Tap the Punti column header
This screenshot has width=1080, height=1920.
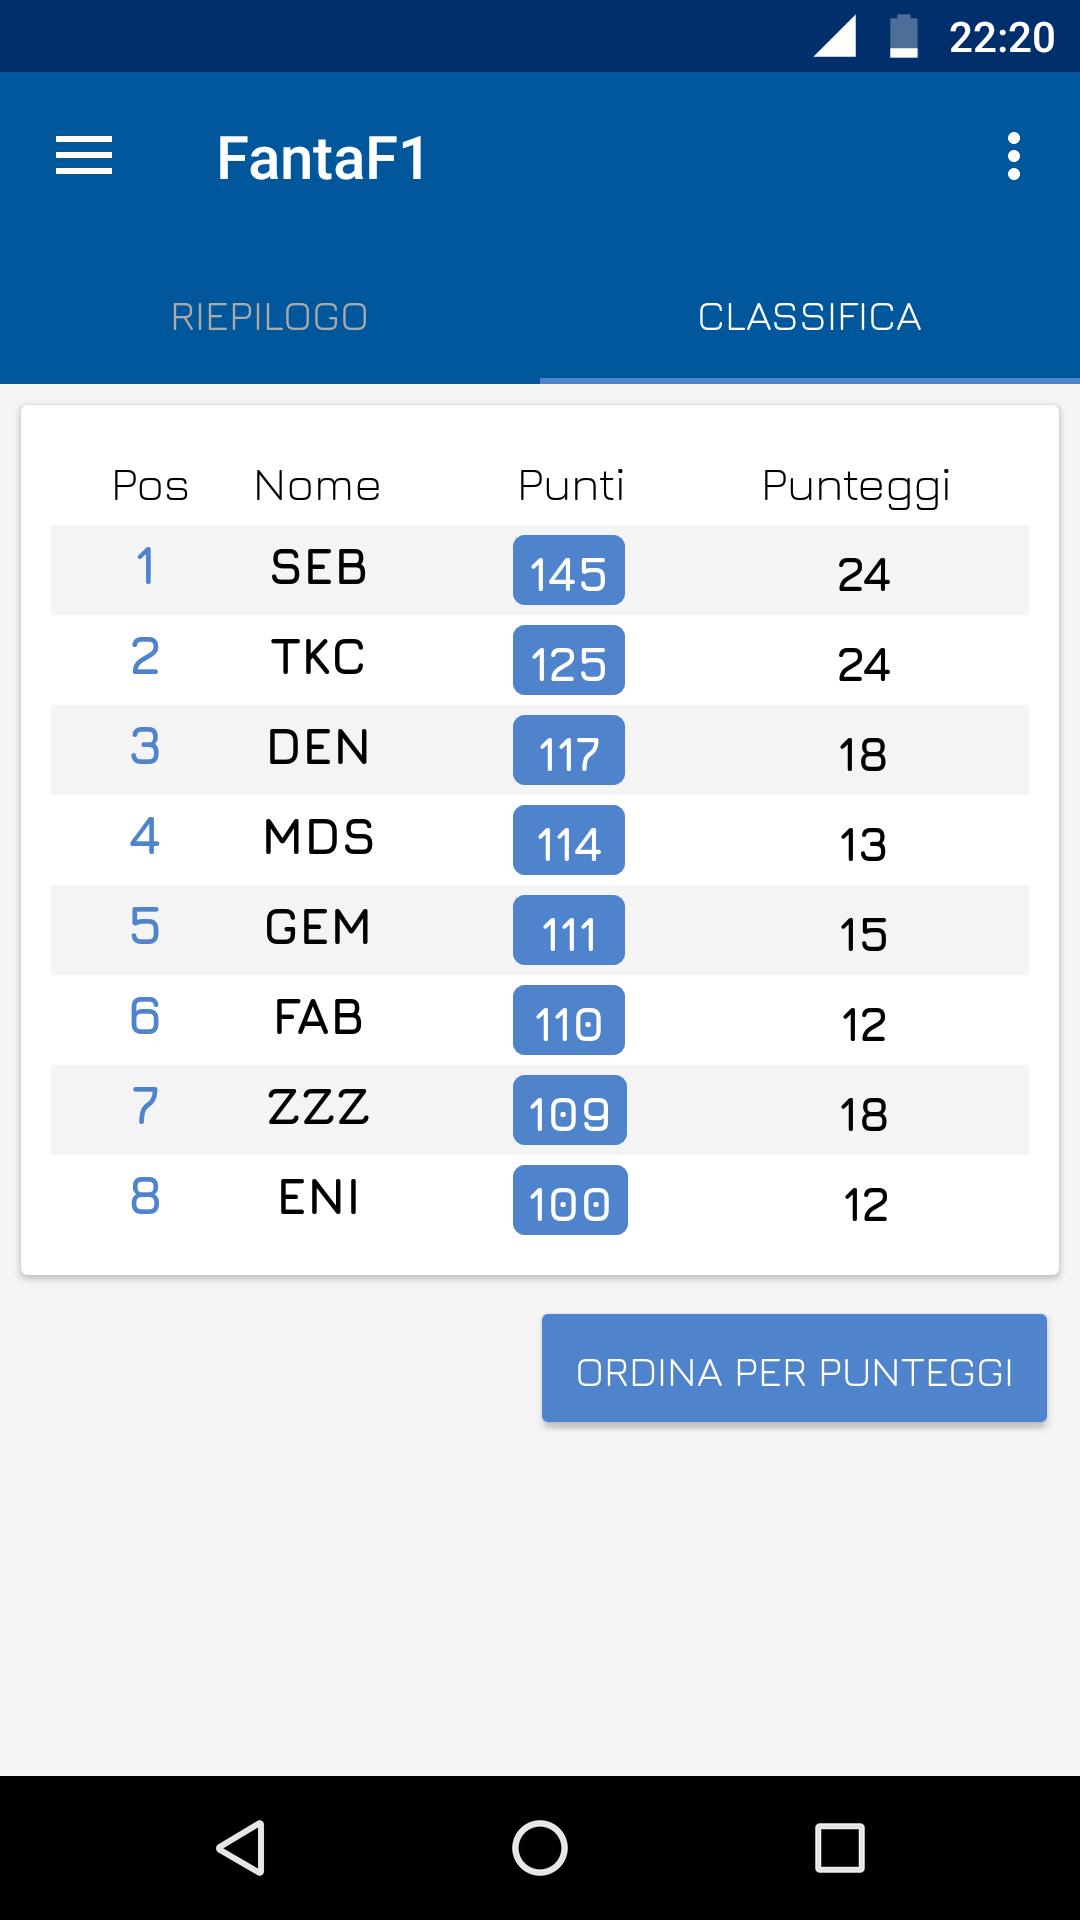coord(571,486)
